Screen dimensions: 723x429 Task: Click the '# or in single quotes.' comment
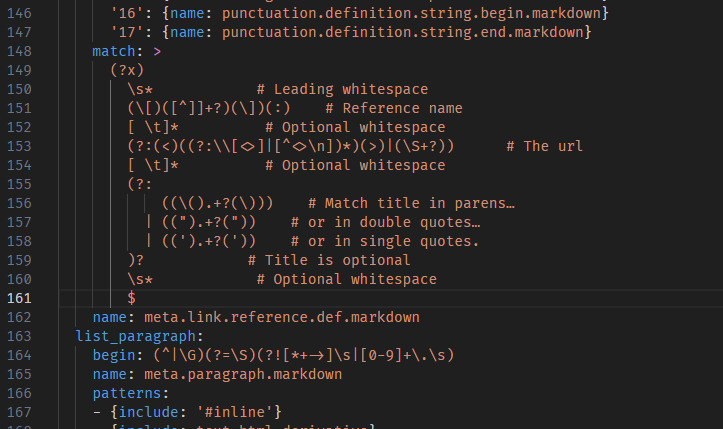click(x=385, y=241)
